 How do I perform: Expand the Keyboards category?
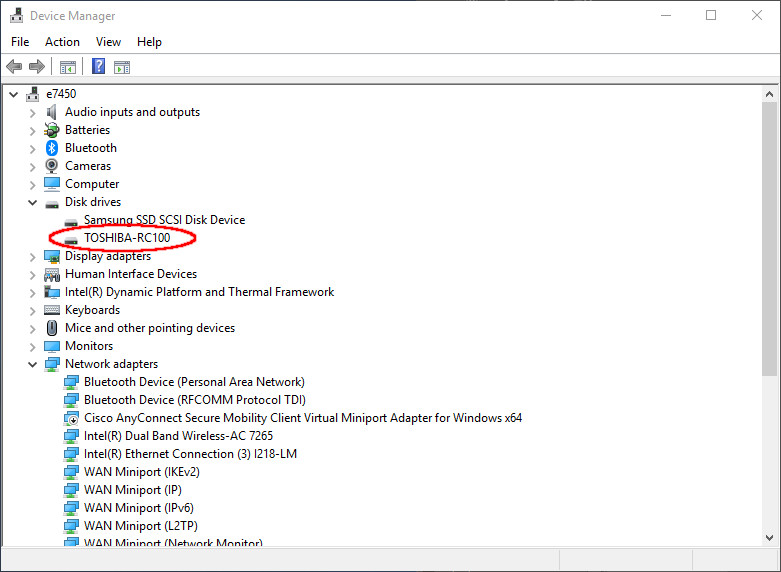33,311
